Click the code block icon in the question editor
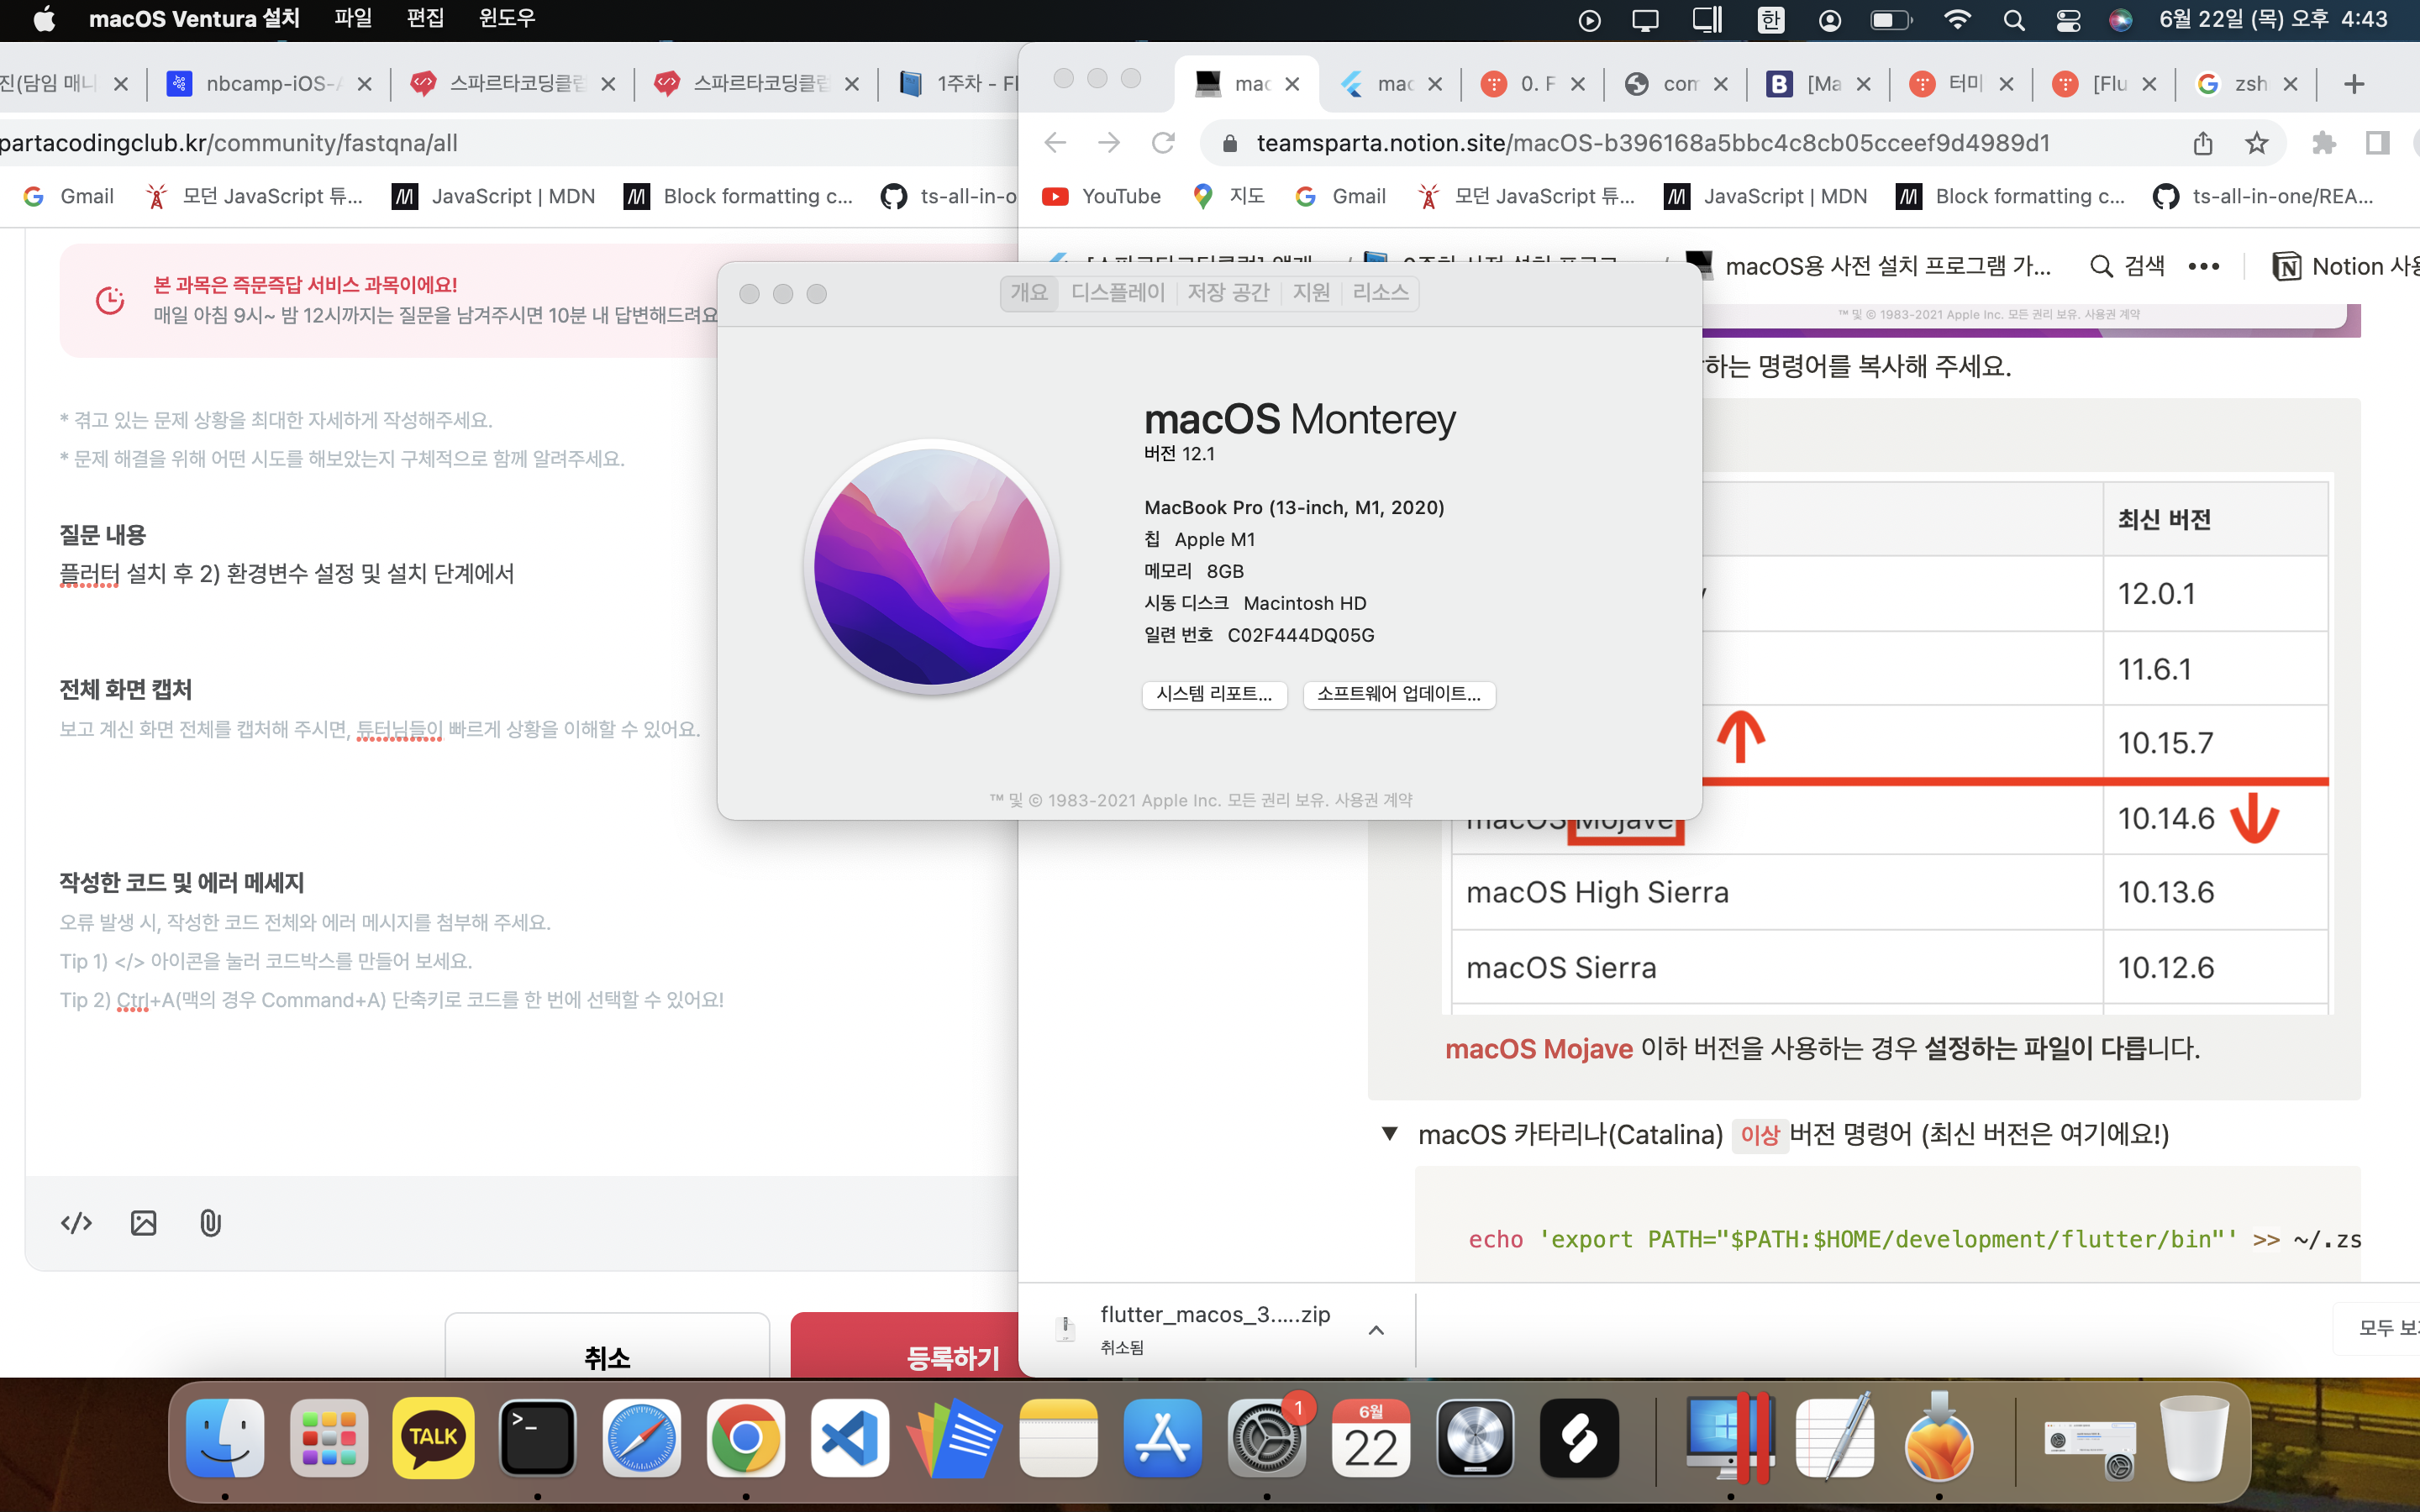Screen dimensions: 2420x1512 point(76,1223)
